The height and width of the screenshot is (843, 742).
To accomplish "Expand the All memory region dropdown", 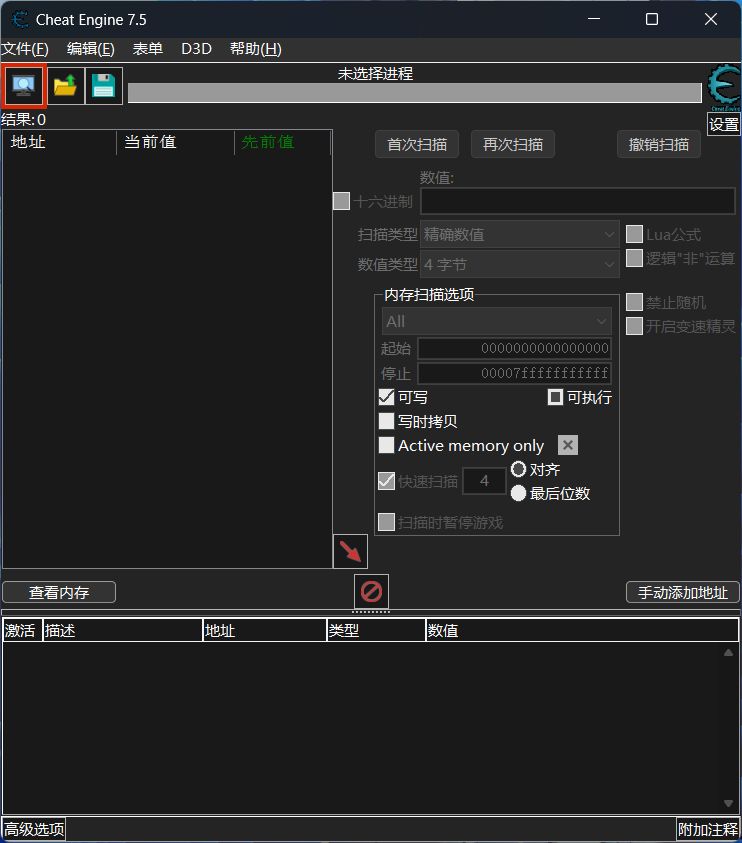I will [x=496, y=322].
